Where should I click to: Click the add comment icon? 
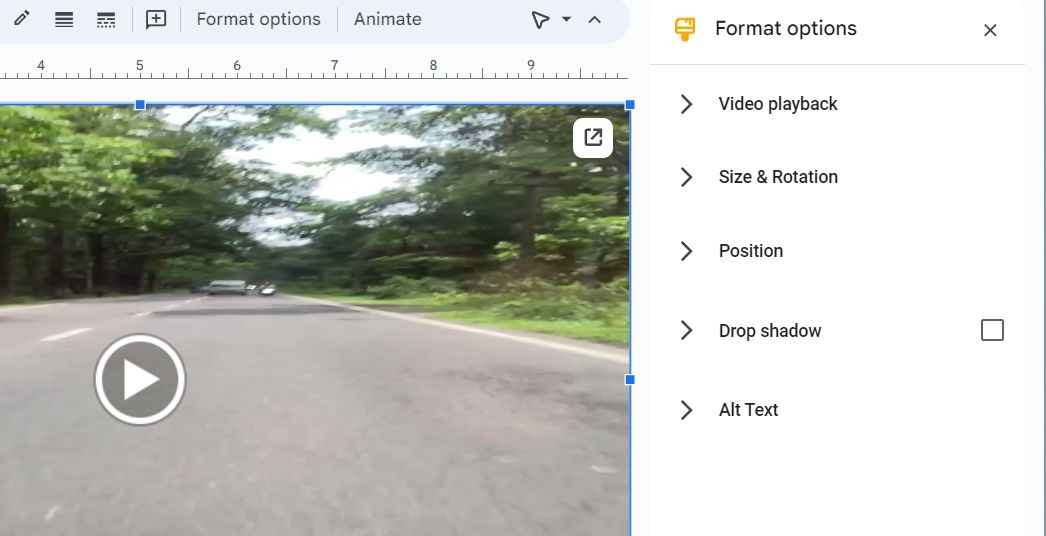155,19
